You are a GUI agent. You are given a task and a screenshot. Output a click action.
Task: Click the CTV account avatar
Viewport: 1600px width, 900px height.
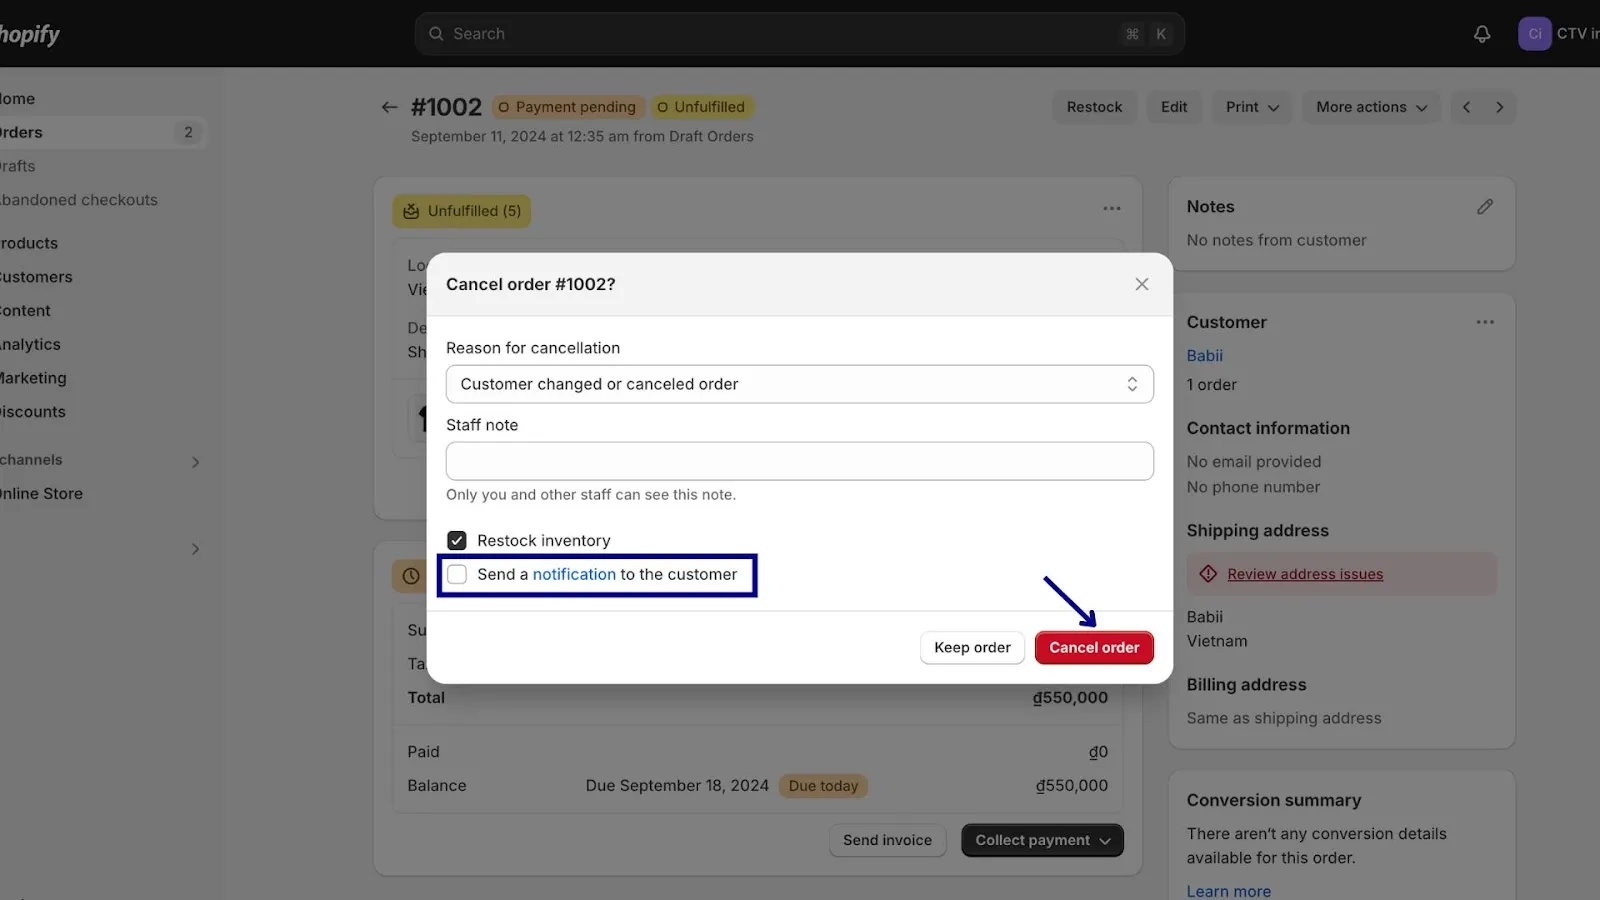(1534, 34)
